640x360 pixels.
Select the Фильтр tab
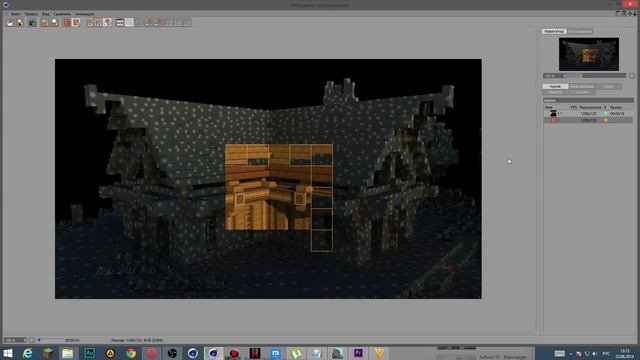(x=555, y=92)
